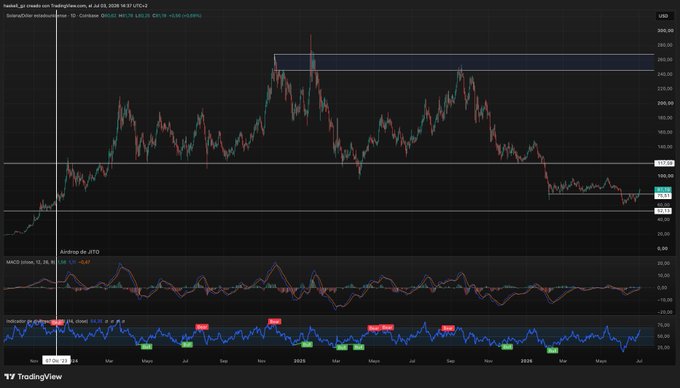
Task: Click the header text 'creado con TradingView.com'
Action: click(x=57, y=6)
